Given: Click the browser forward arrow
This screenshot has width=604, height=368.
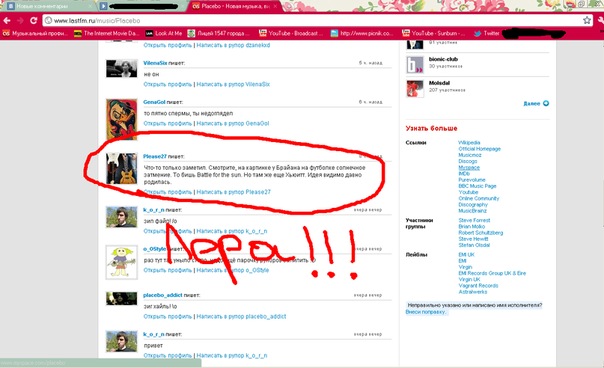Looking at the screenshot, I should [20, 20].
